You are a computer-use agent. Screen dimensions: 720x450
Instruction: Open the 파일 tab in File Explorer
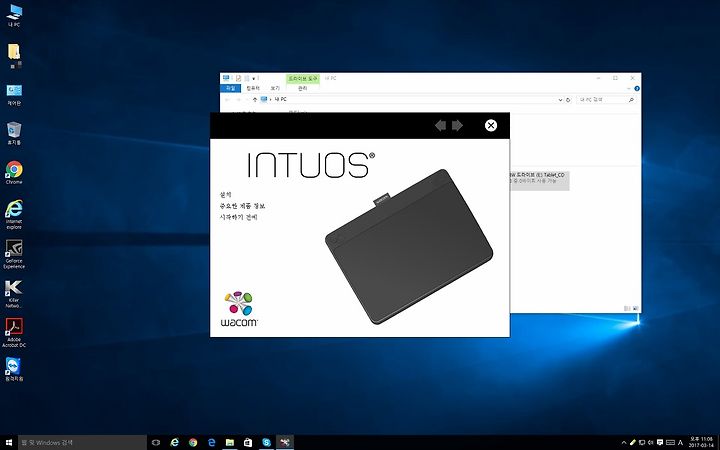(231, 88)
